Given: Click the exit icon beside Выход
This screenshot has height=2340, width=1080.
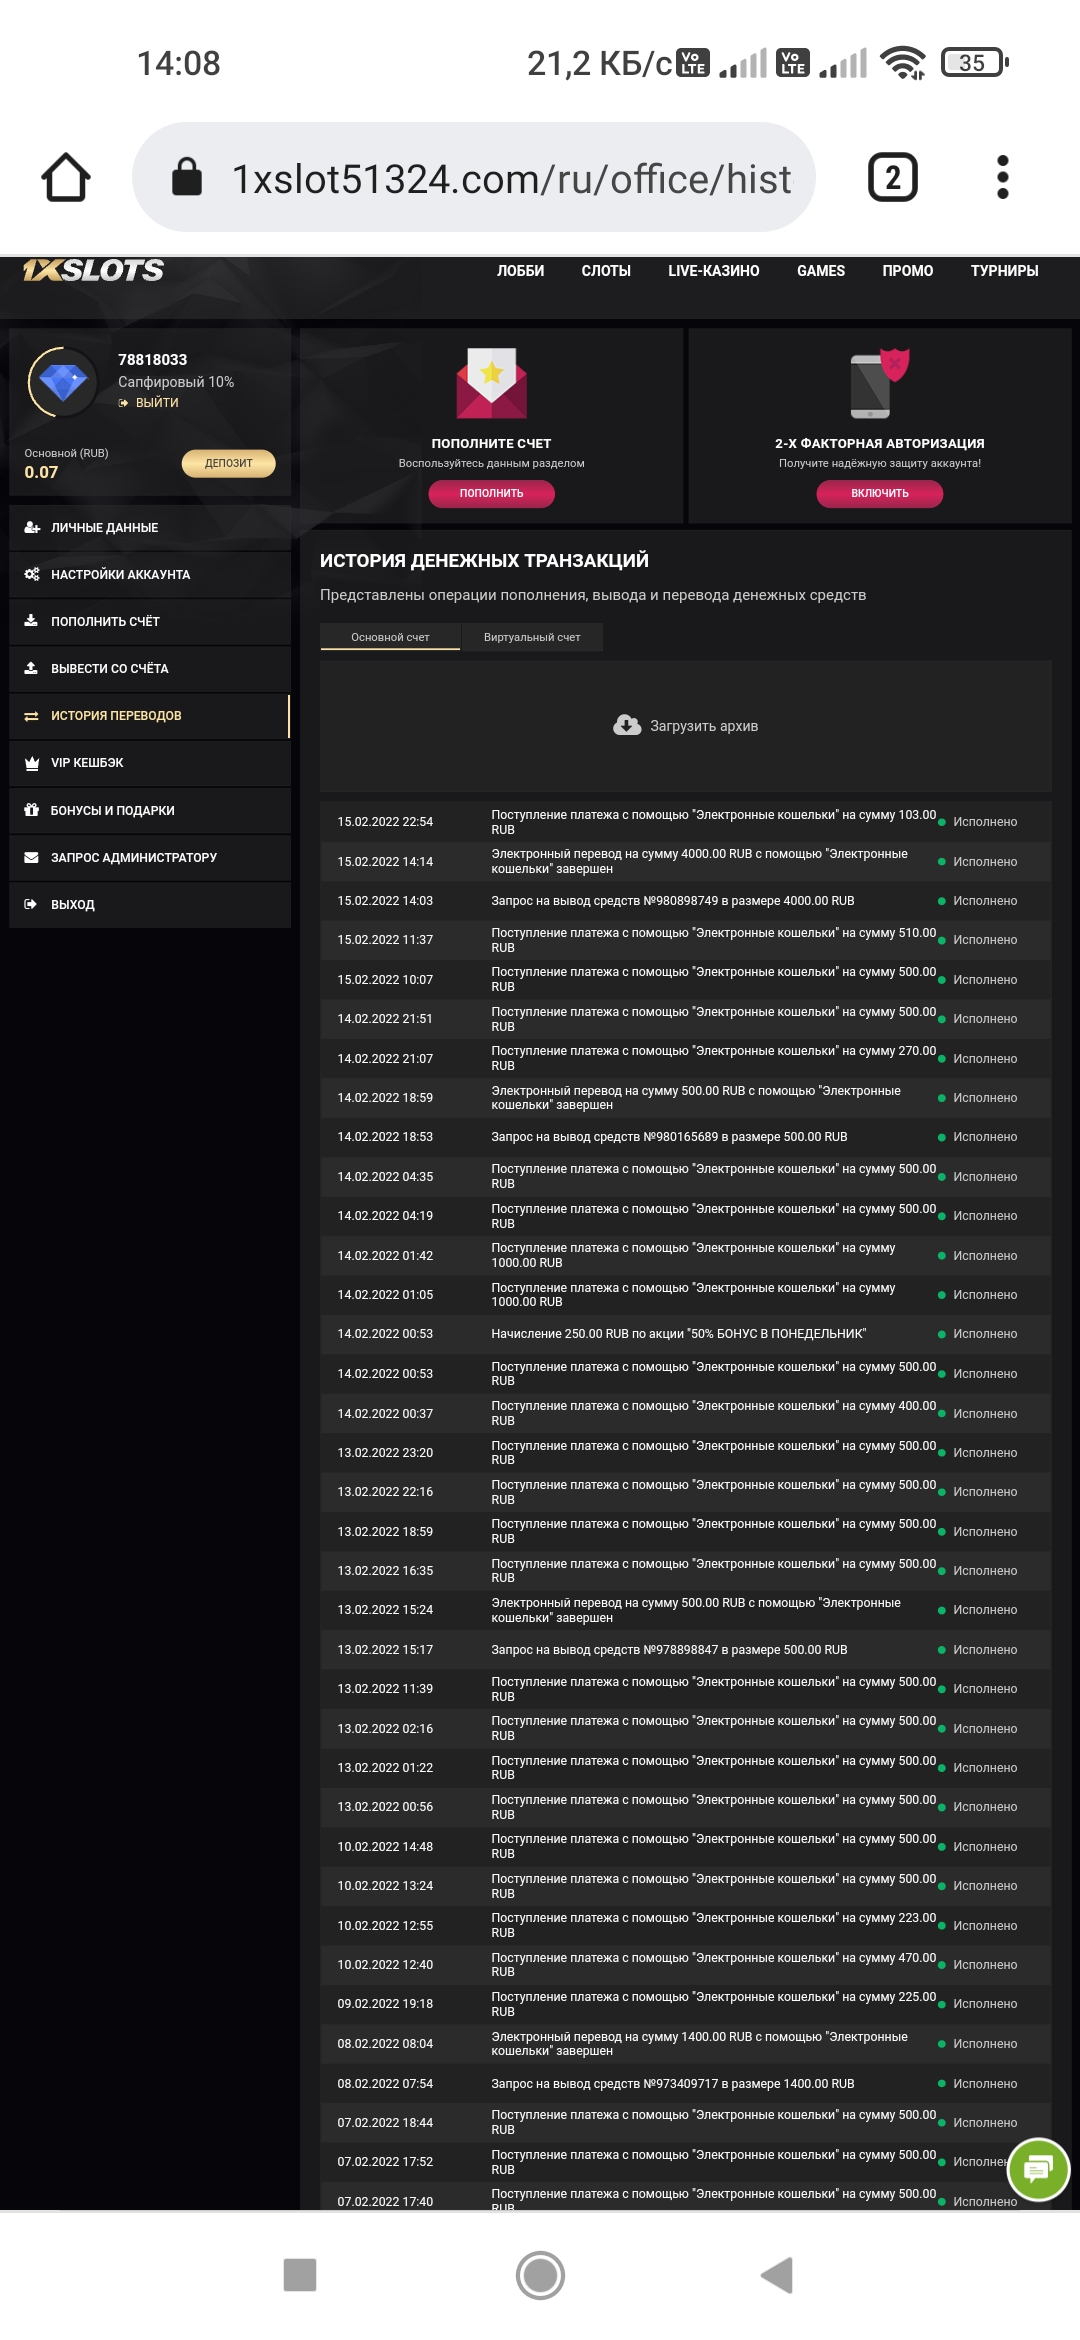Looking at the screenshot, I should tap(31, 904).
